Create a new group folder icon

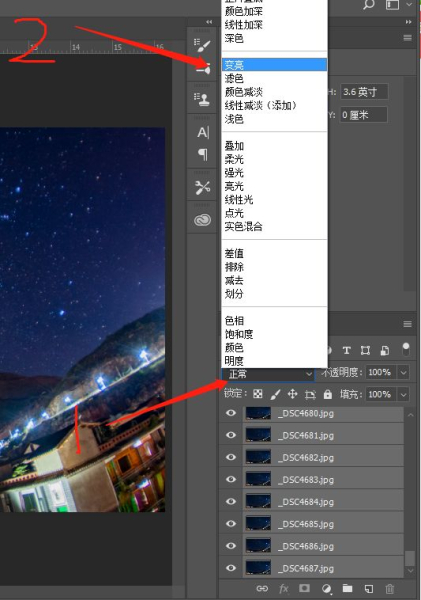348,588
